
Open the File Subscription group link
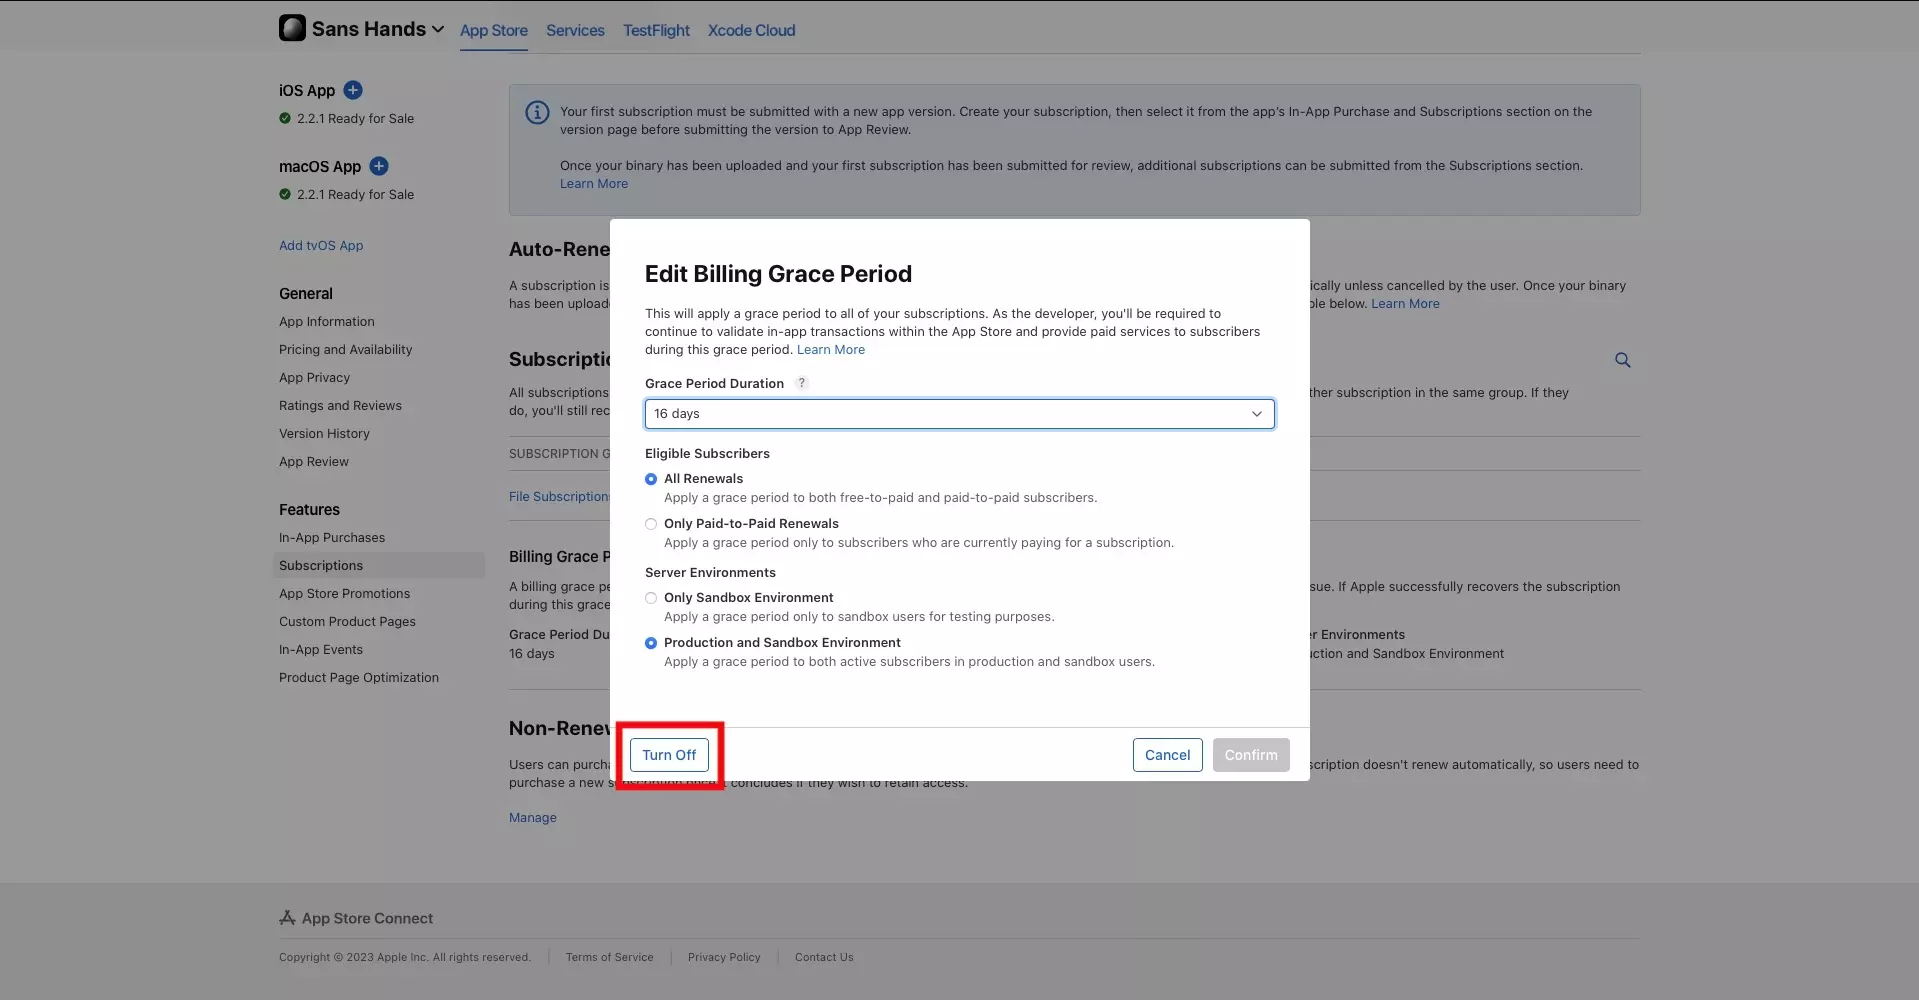559,497
